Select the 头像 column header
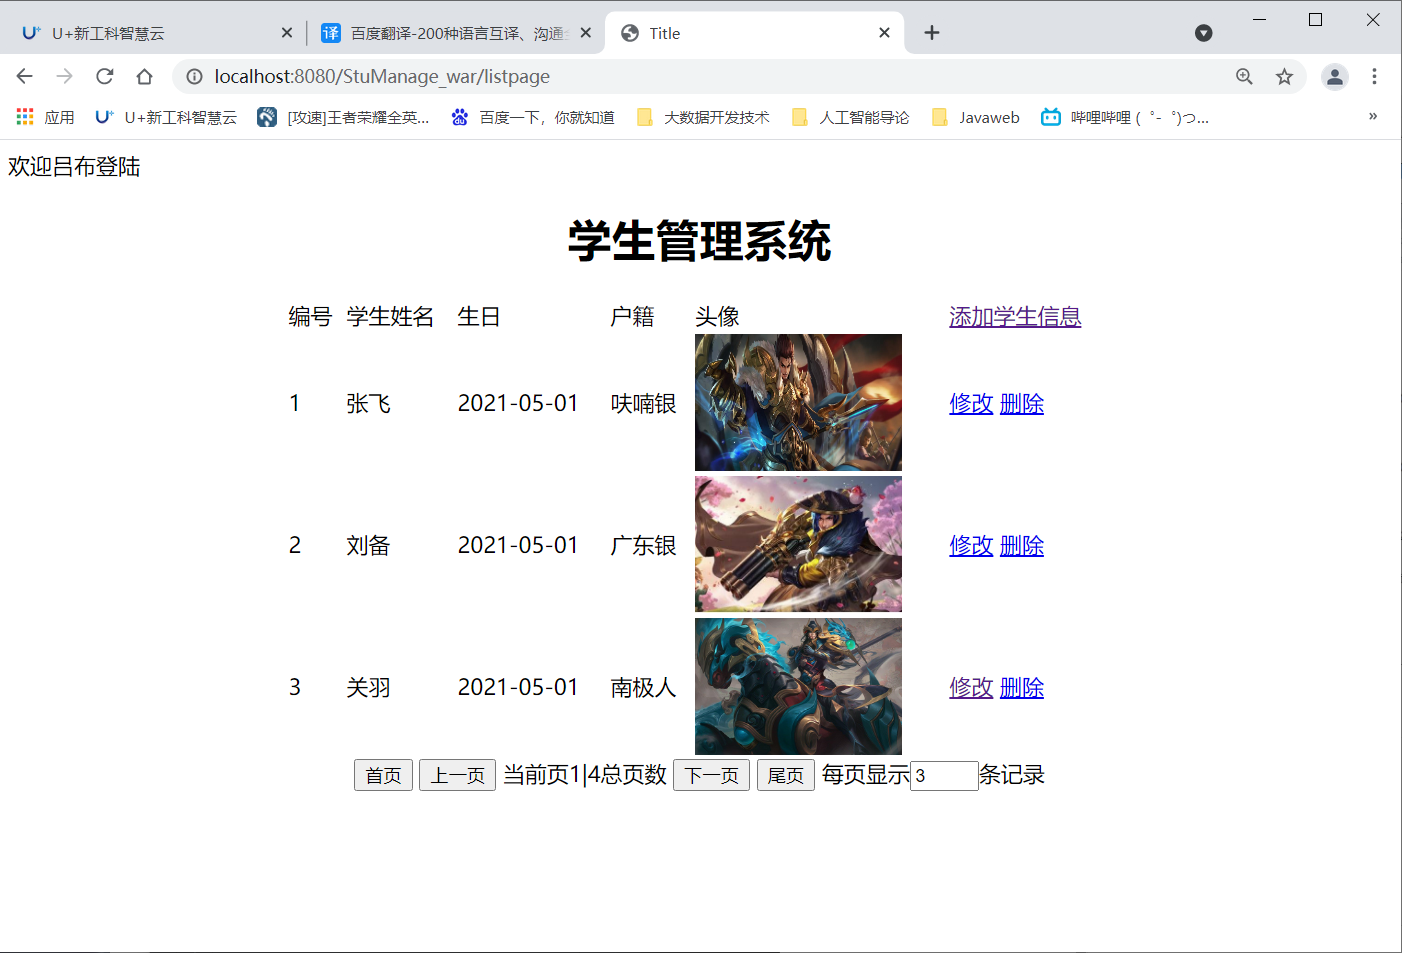The height and width of the screenshot is (953, 1402). click(717, 317)
